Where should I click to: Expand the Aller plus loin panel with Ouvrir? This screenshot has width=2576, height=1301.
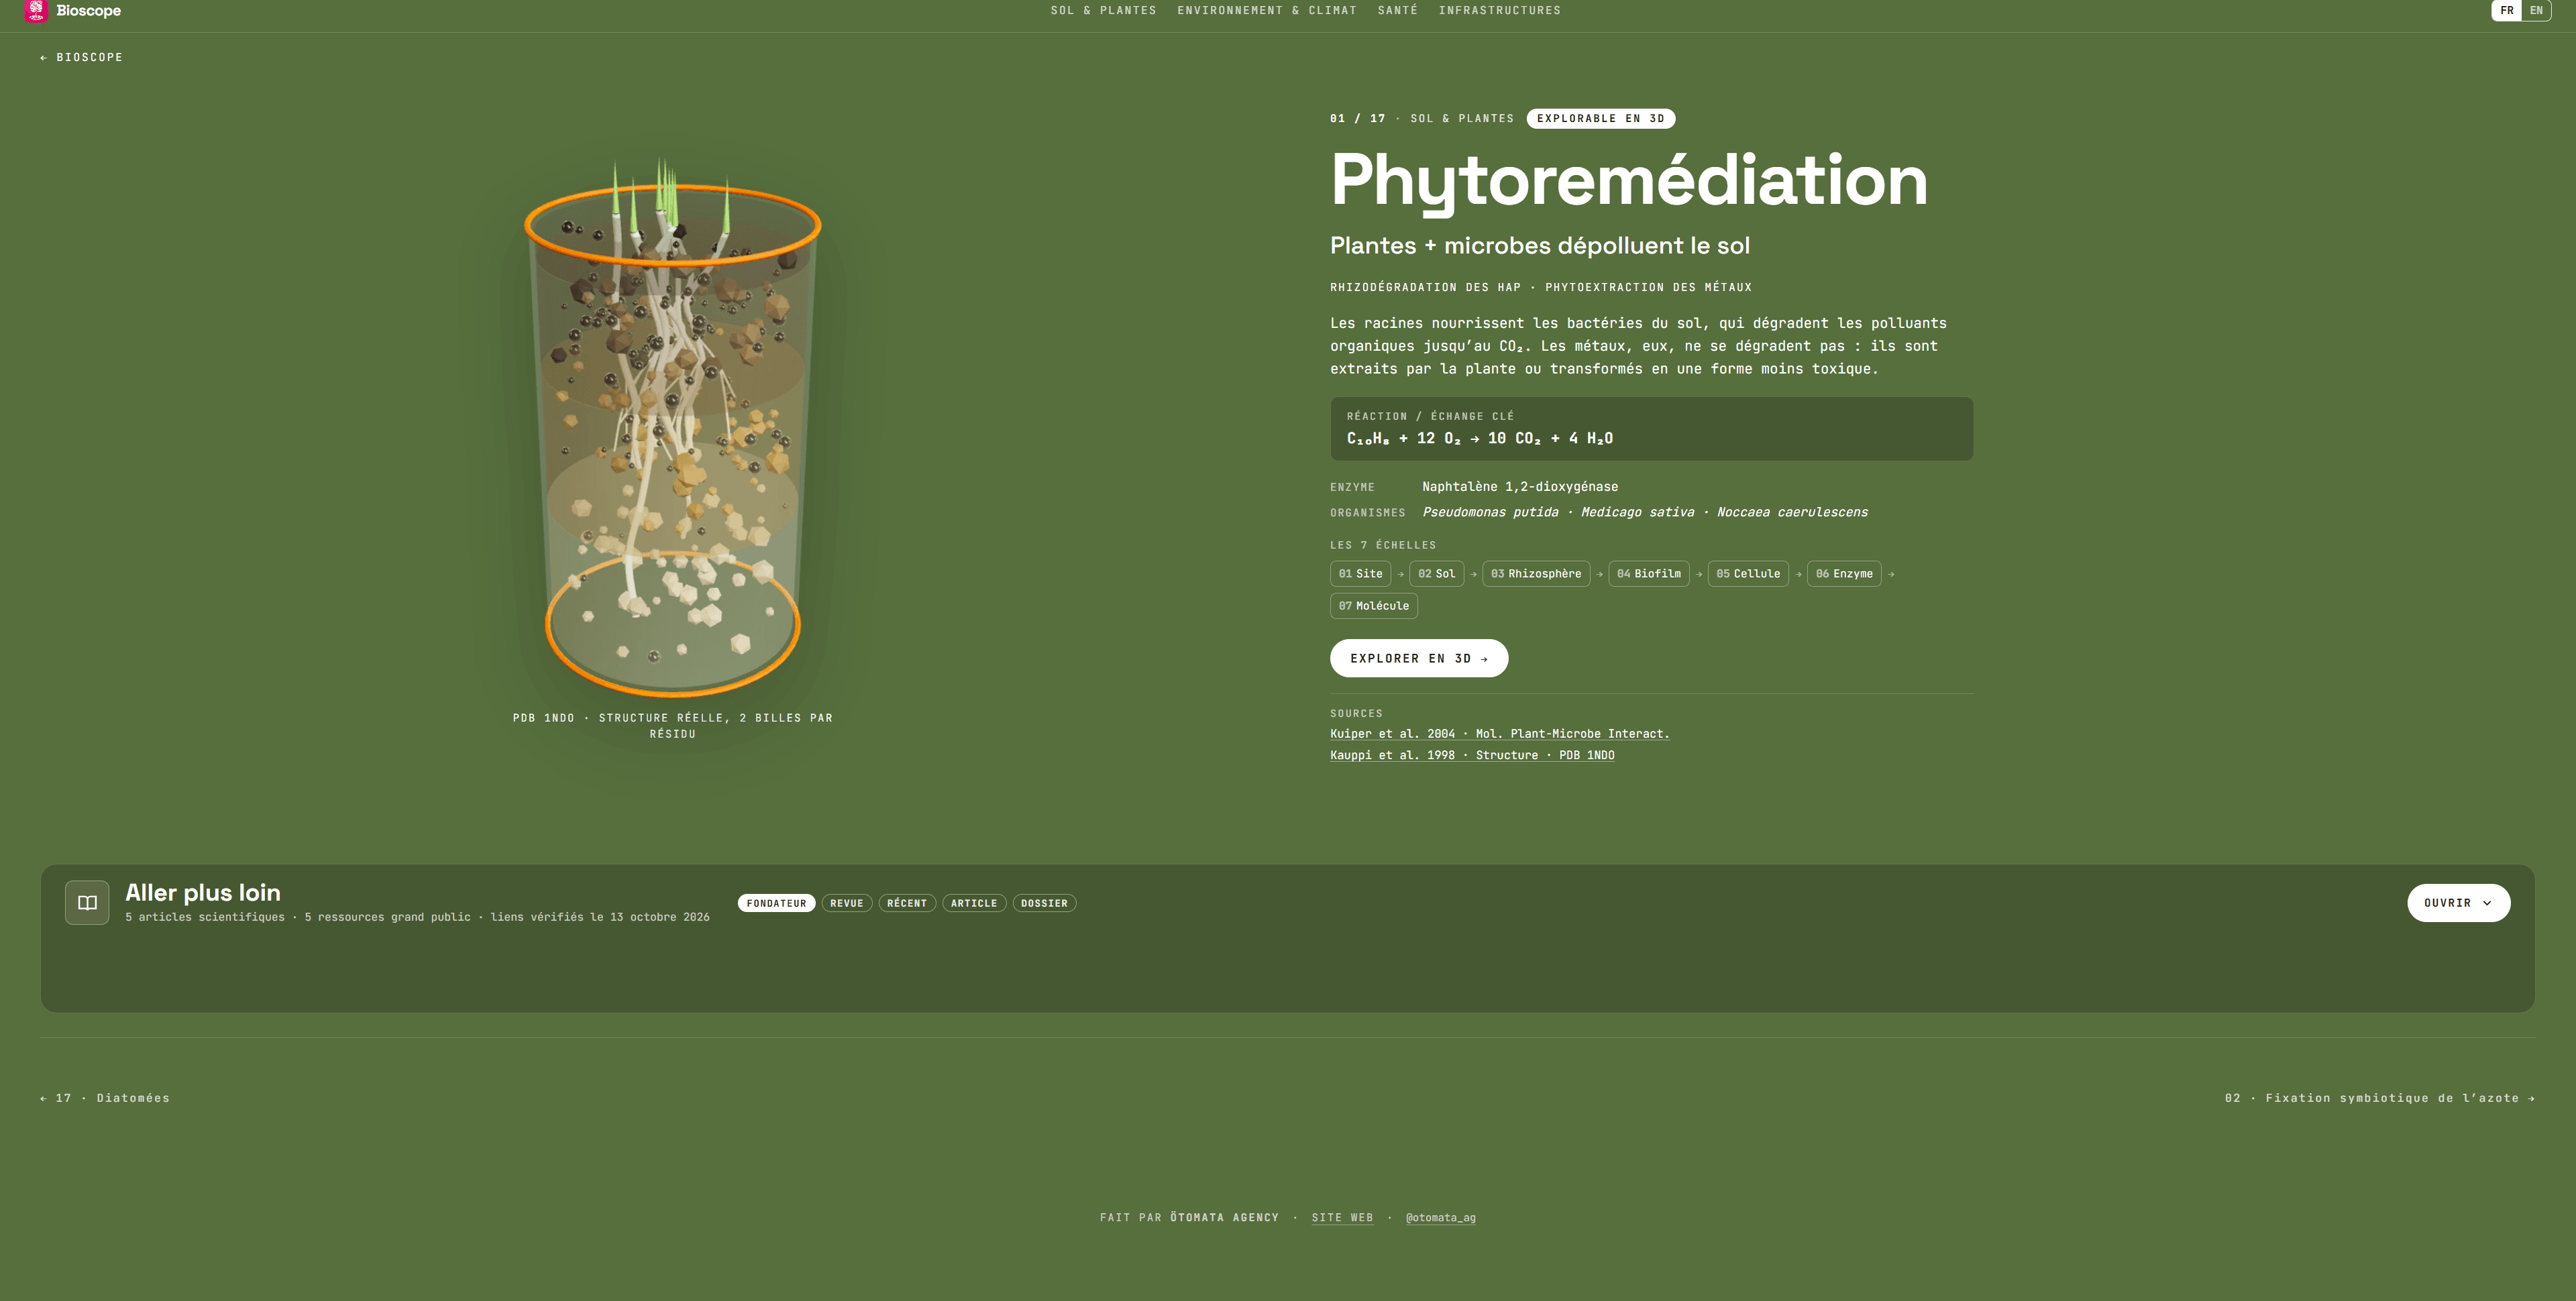click(2458, 903)
